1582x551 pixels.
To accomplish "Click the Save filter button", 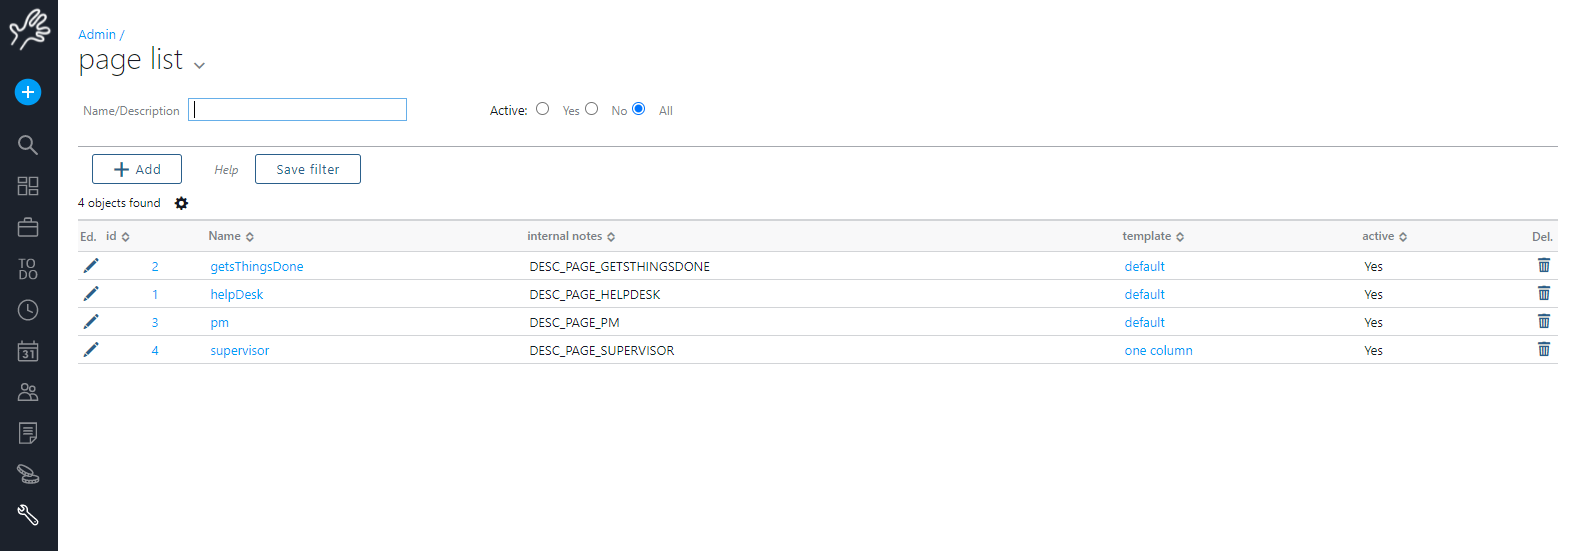I will tap(308, 169).
